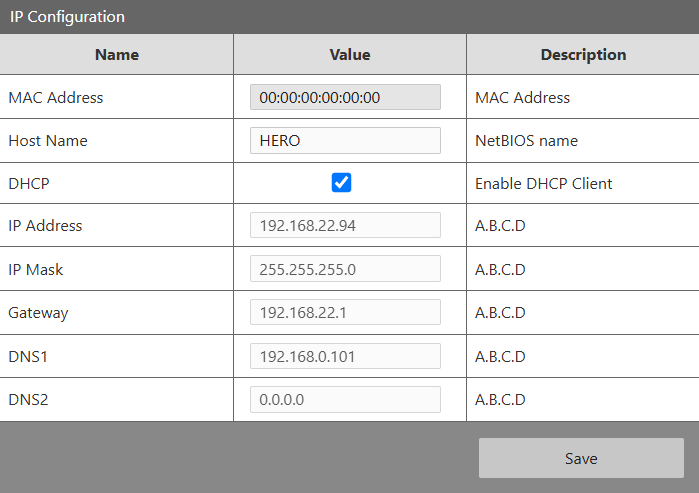
Task: Select the Gateway value field
Action: pyautogui.click(x=345, y=313)
